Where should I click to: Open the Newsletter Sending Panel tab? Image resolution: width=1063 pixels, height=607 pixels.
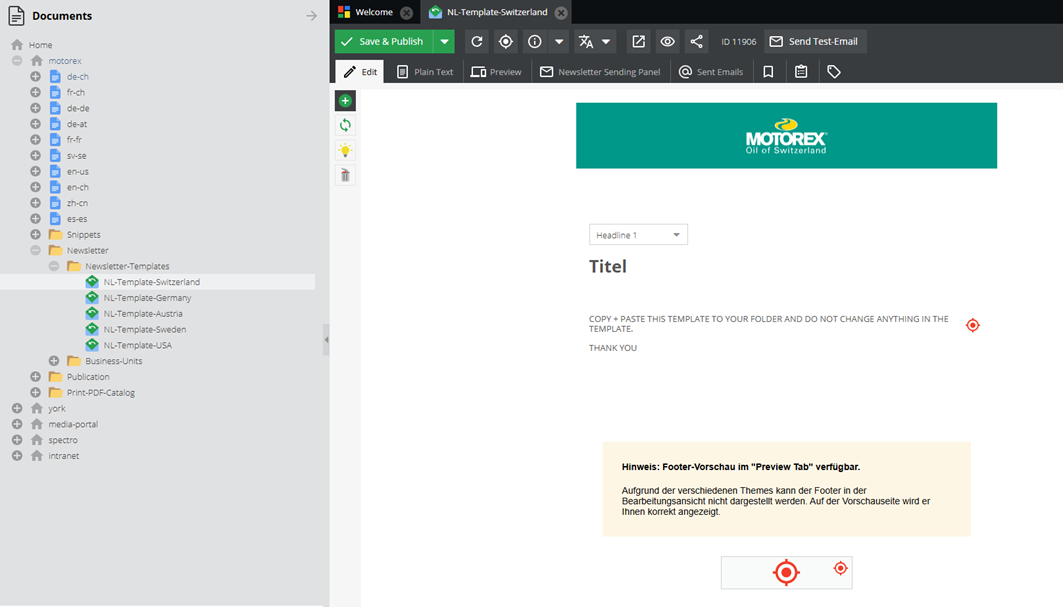click(x=600, y=72)
